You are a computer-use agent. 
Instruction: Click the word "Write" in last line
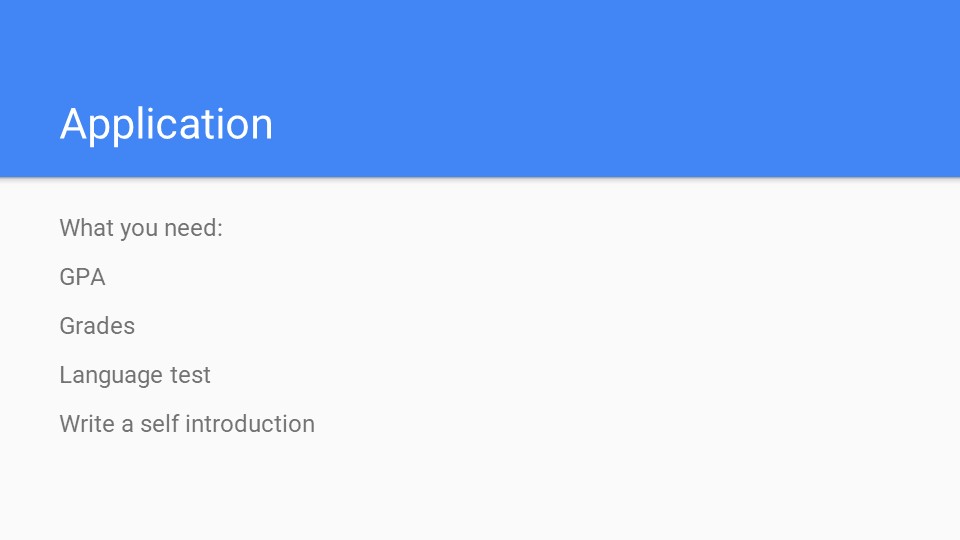tap(87, 424)
